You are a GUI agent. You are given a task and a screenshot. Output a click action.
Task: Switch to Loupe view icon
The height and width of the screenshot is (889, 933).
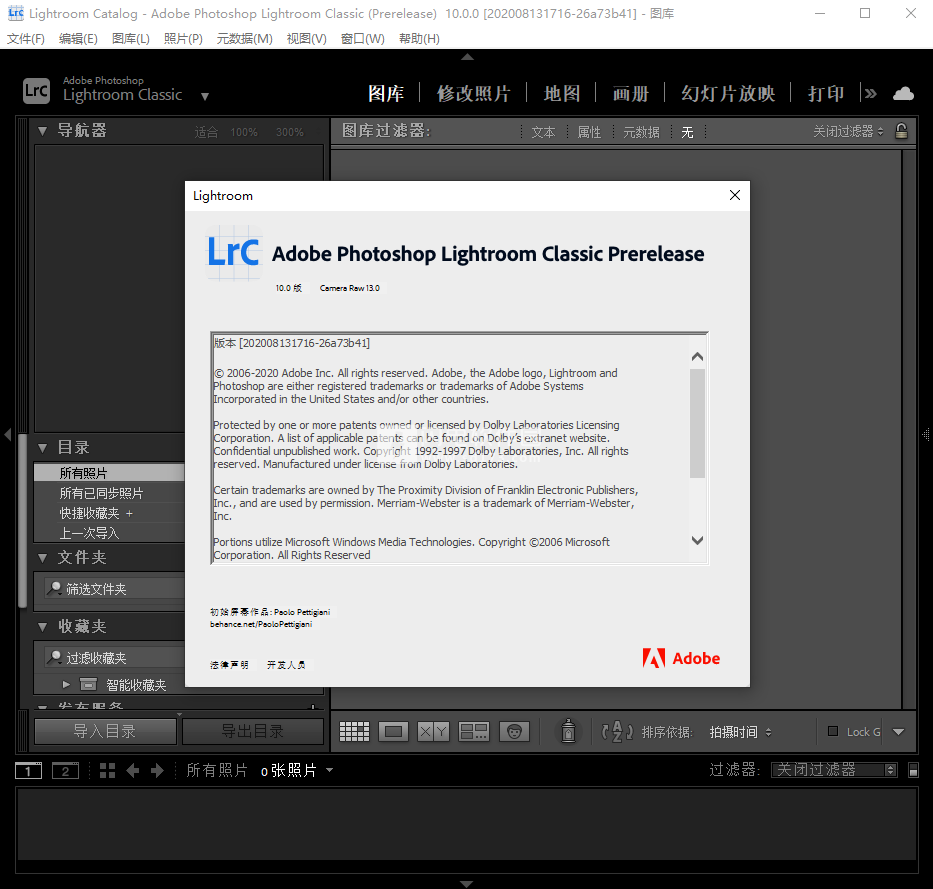point(393,731)
